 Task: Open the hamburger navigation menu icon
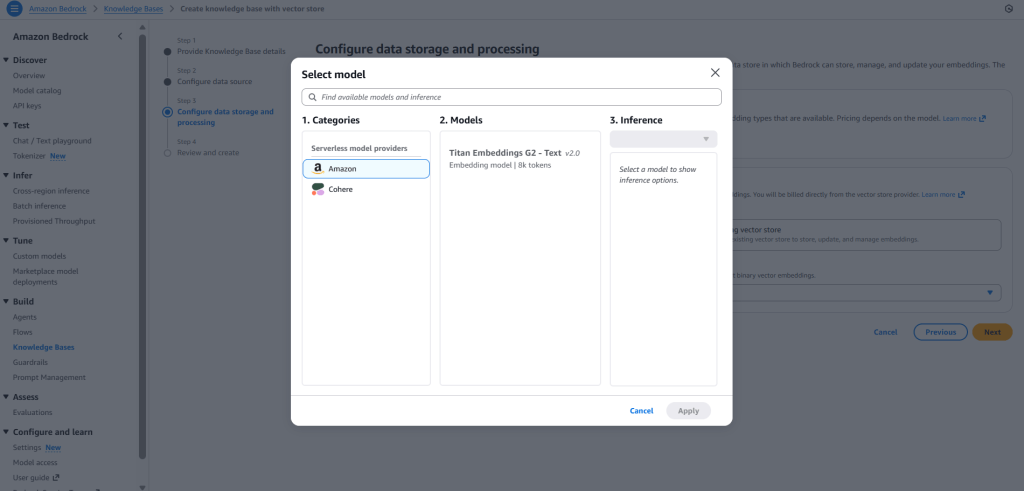point(14,8)
